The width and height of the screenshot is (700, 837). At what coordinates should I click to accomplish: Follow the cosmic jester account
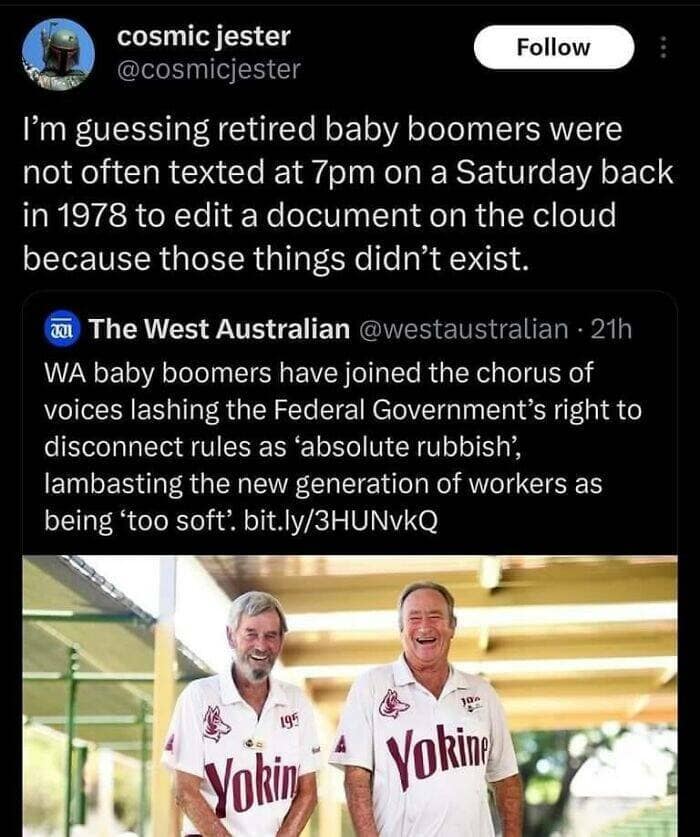click(x=554, y=47)
